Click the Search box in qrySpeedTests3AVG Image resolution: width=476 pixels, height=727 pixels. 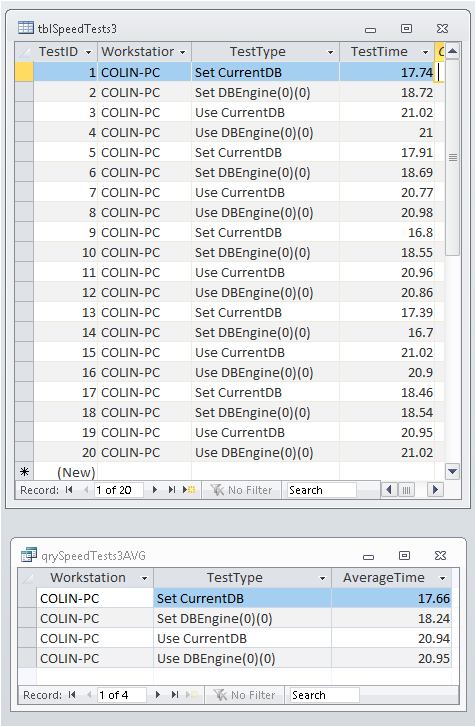[324, 695]
